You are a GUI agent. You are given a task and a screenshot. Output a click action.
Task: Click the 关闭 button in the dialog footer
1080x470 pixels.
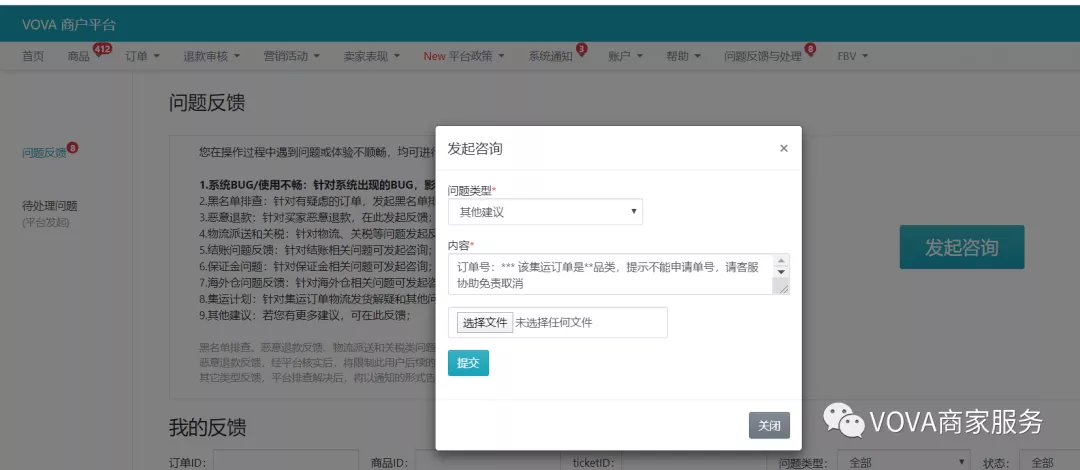(x=769, y=426)
